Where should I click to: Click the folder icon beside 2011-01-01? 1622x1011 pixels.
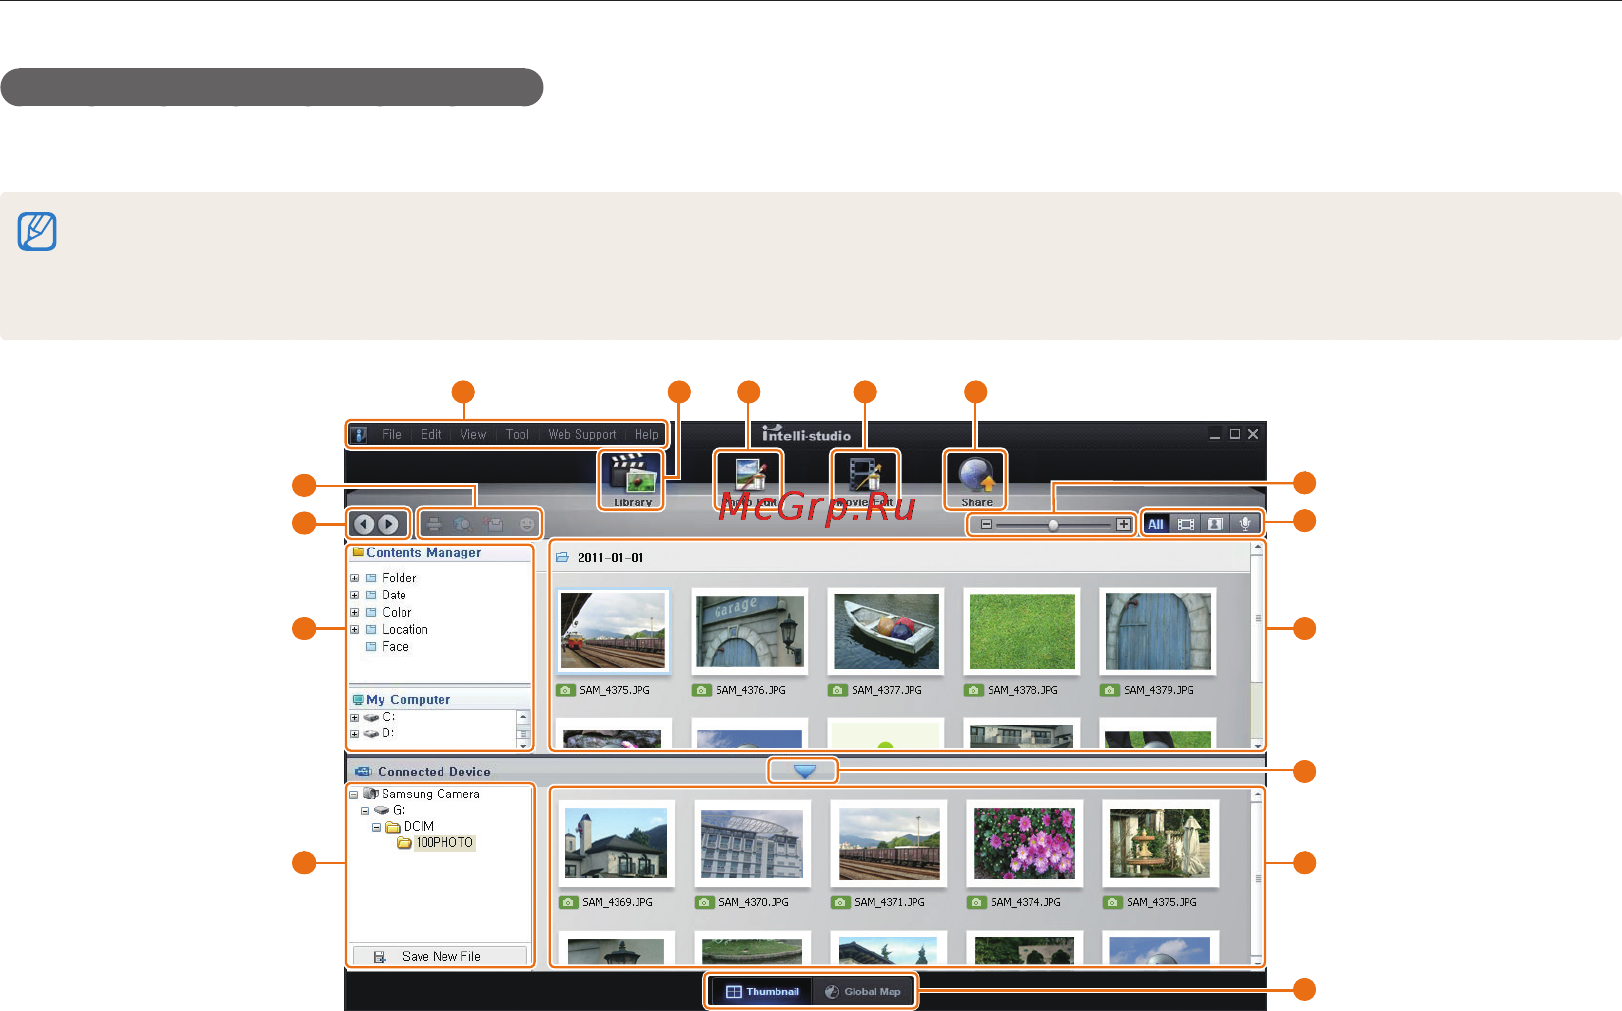[562, 558]
